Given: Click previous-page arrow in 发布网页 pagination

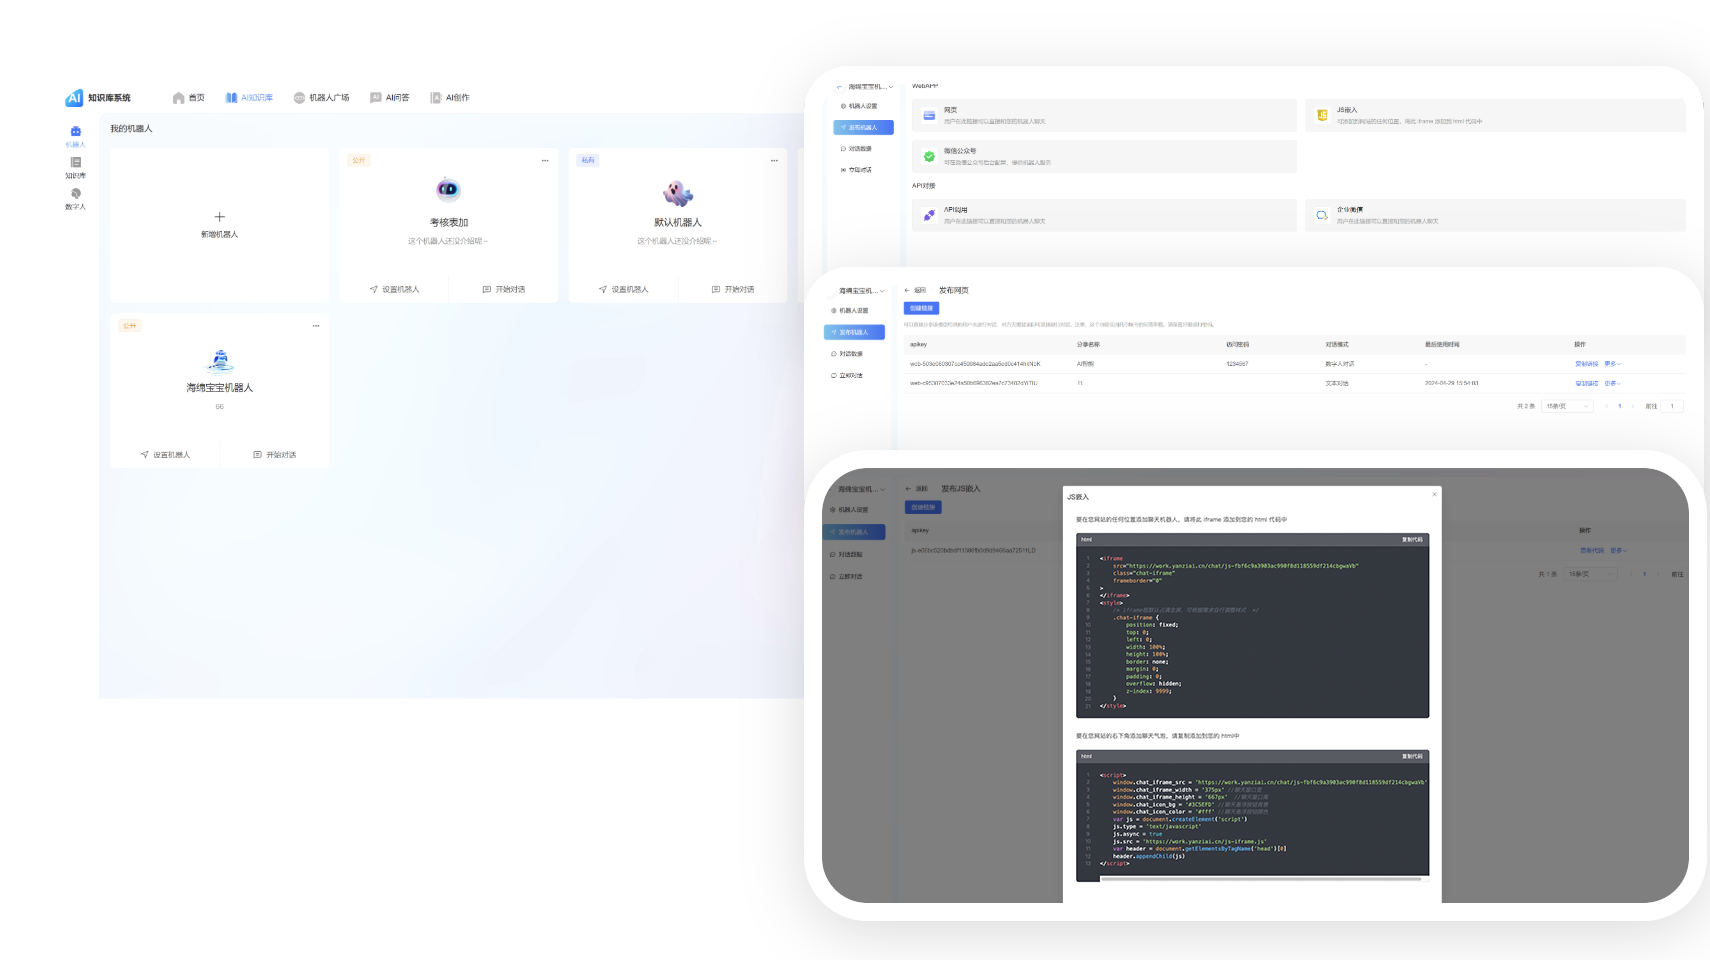Looking at the screenshot, I should pyautogui.click(x=1607, y=406).
